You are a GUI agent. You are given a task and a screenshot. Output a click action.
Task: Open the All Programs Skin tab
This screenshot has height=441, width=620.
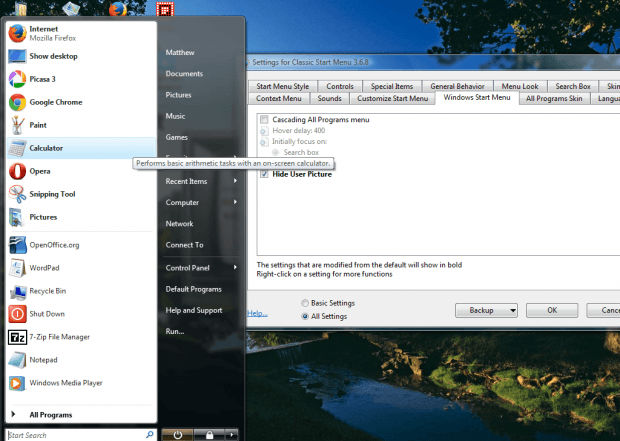(x=554, y=98)
